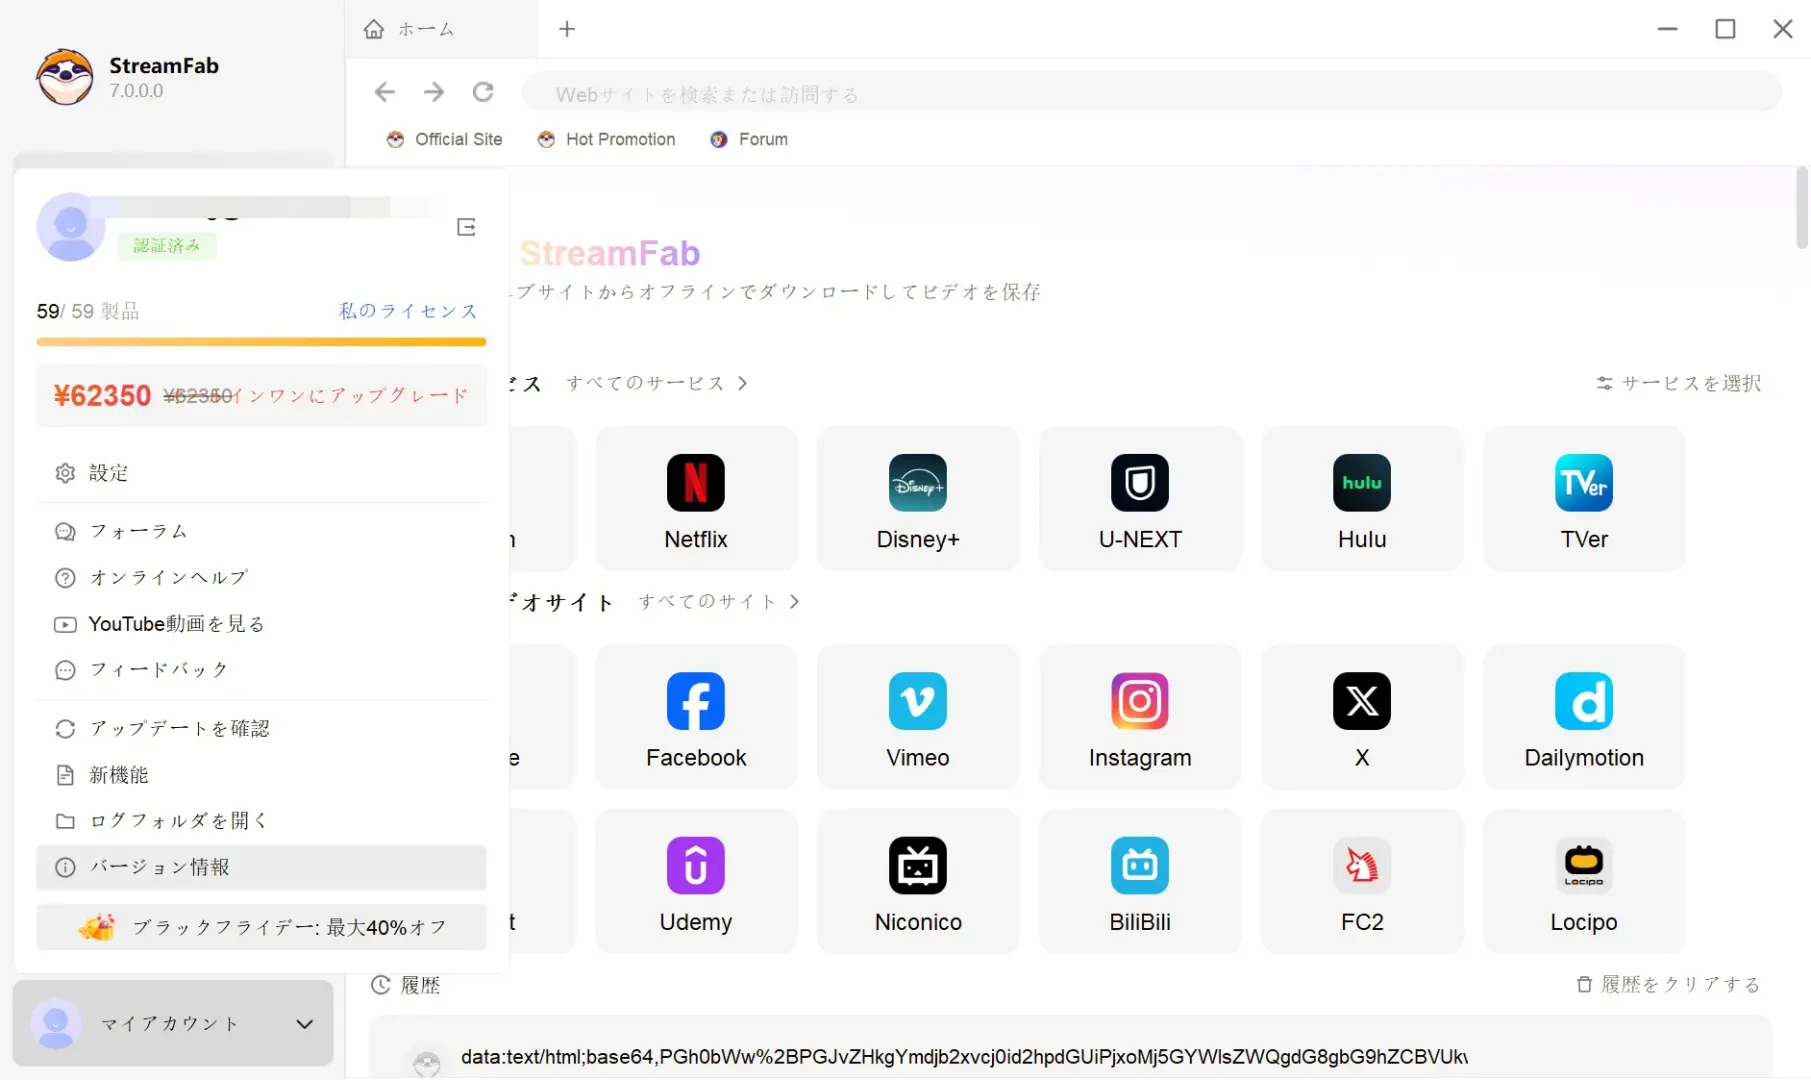Click the vertical page scrollbar
The height and width of the screenshot is (1080, 1811).
(x=1802, y=208)
